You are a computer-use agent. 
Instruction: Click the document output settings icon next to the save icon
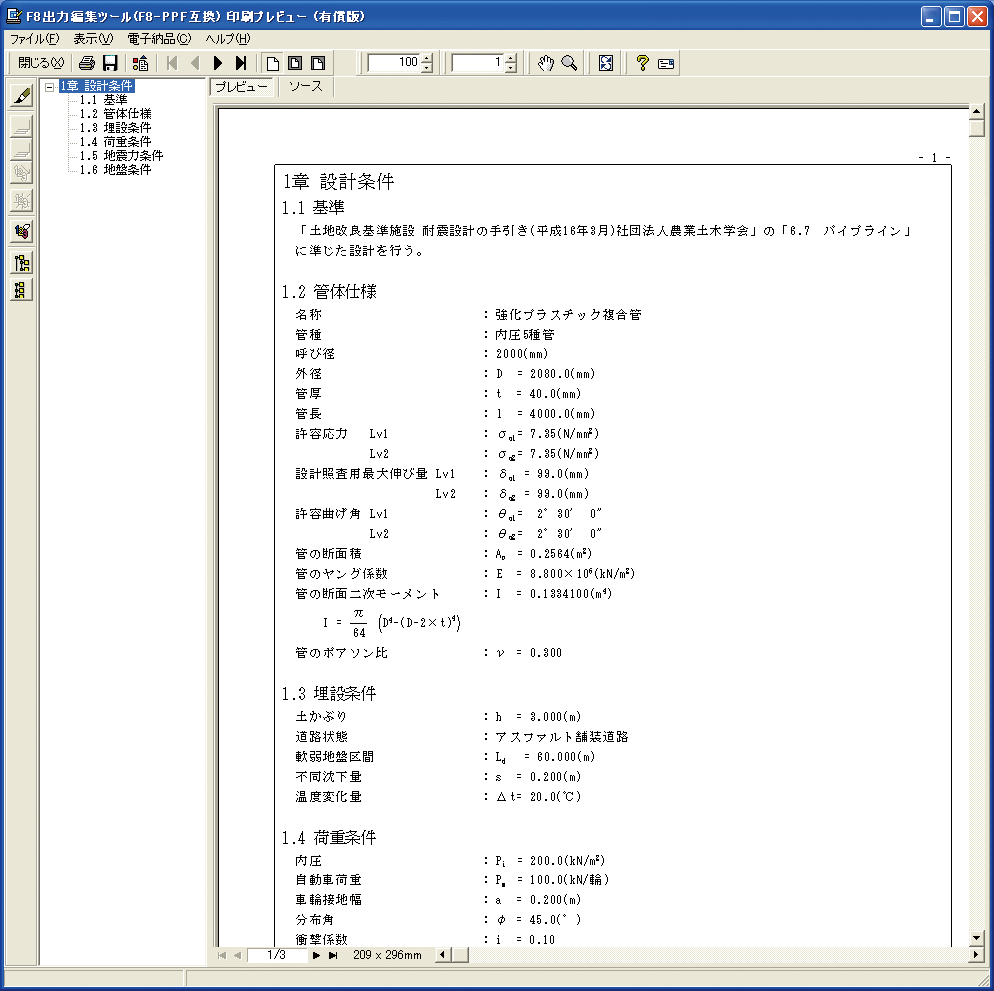(140, 63)
